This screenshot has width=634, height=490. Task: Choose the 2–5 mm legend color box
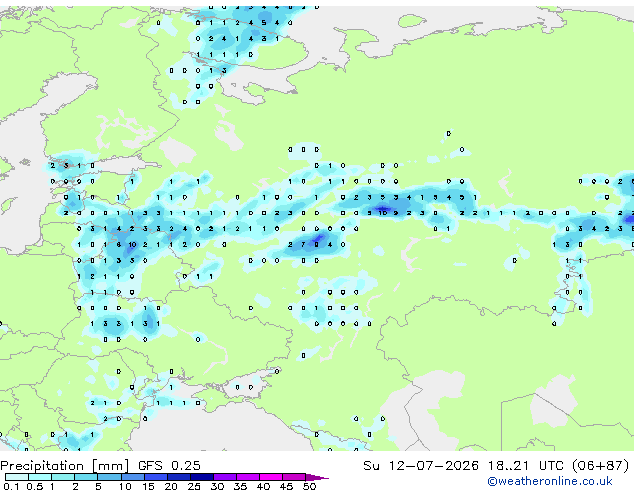tap(87, 477)
